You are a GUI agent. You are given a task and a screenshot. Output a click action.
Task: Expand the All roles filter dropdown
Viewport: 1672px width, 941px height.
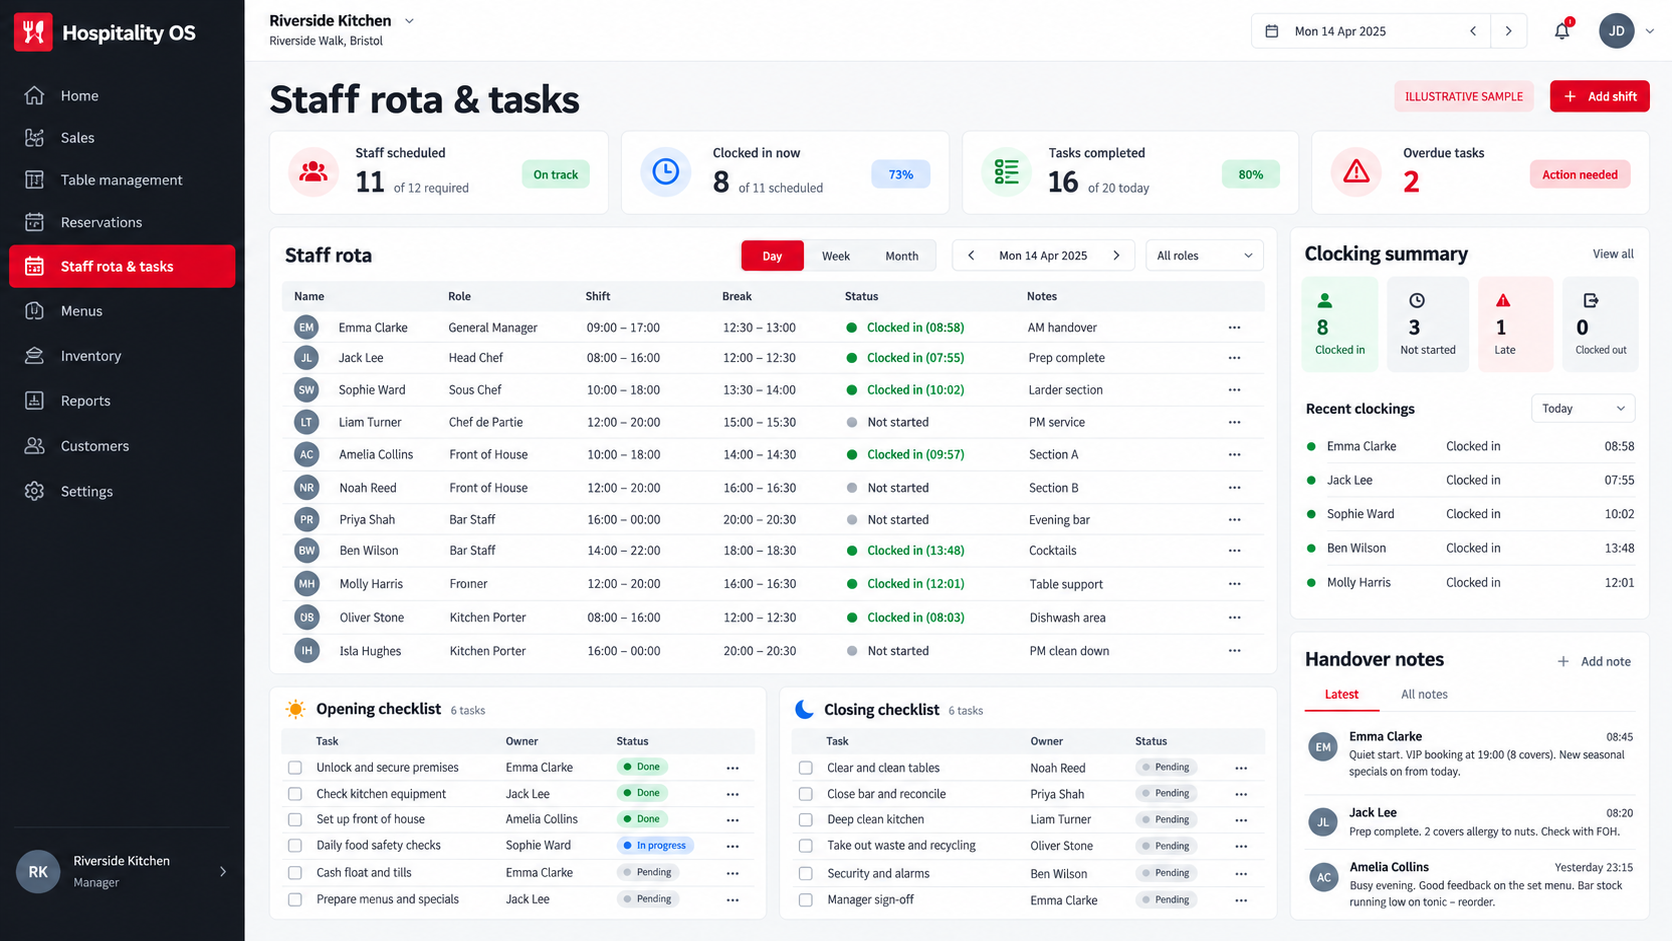pos(1204,256)
